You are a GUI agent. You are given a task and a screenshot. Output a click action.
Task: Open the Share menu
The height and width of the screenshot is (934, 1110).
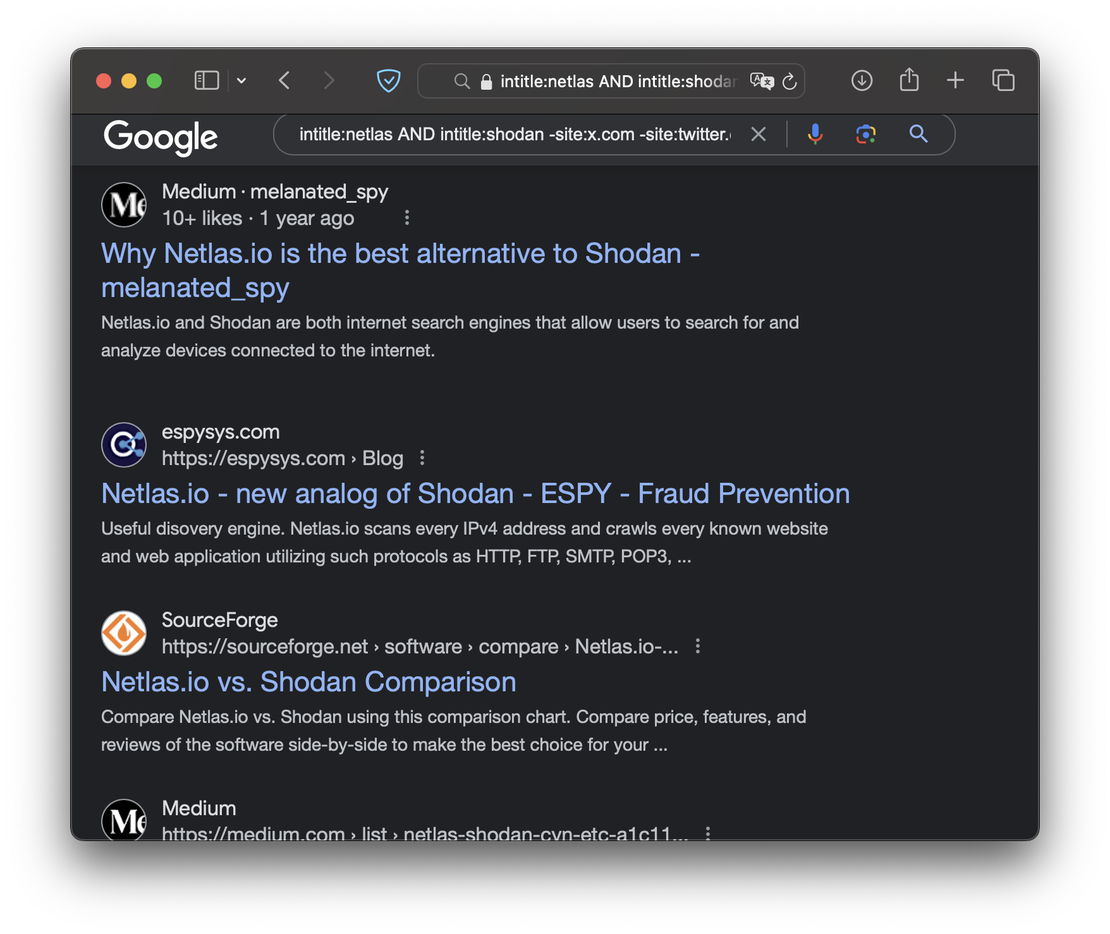coord(909,80)
